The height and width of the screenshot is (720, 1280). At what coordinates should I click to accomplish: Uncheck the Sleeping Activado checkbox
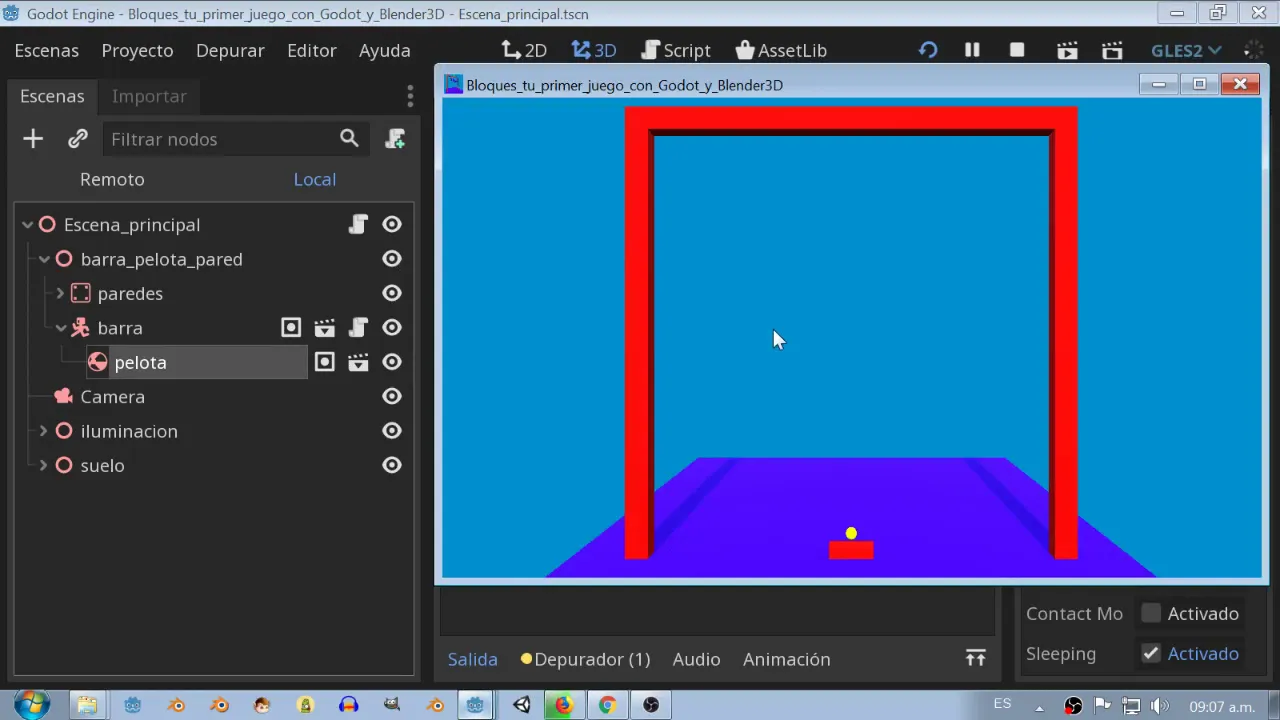point(1151,653)
